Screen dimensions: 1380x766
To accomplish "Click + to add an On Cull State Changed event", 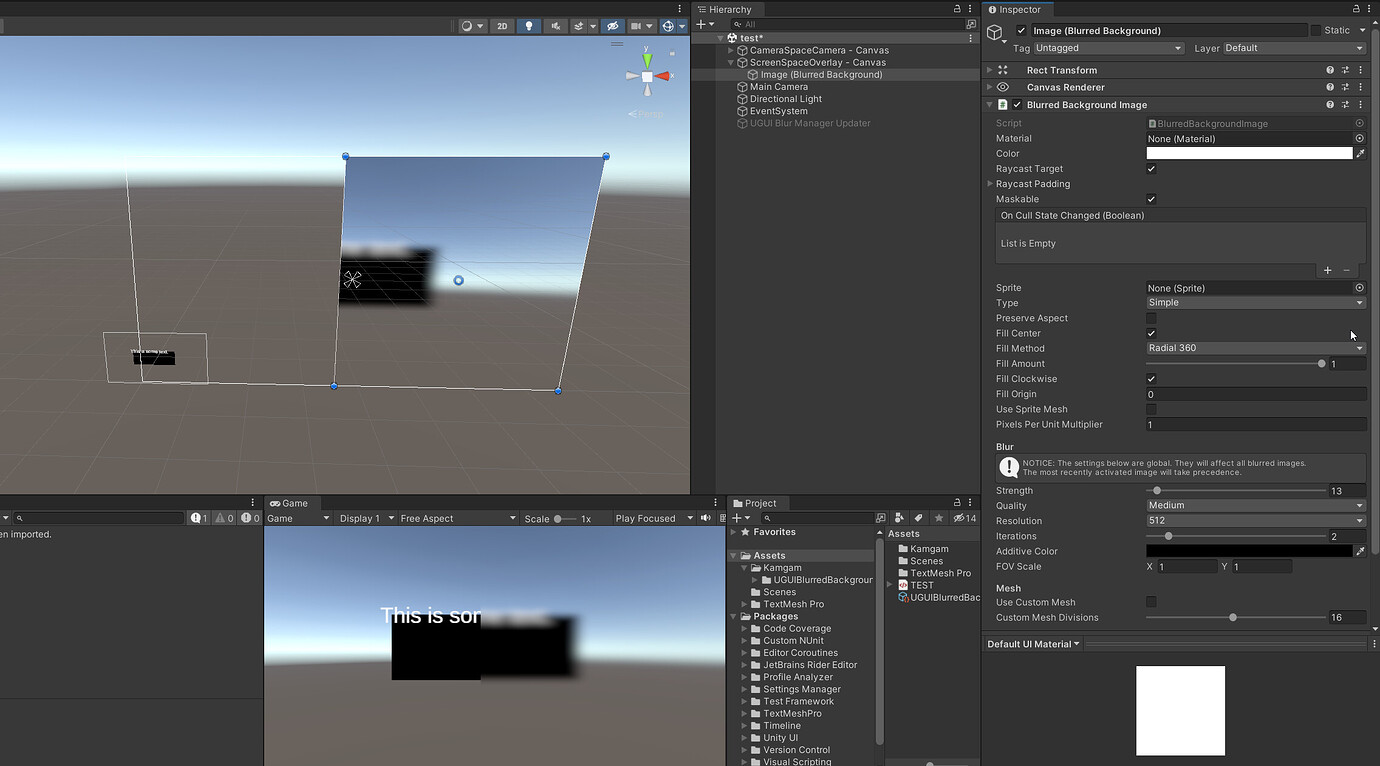I will tap(1329, 269).
